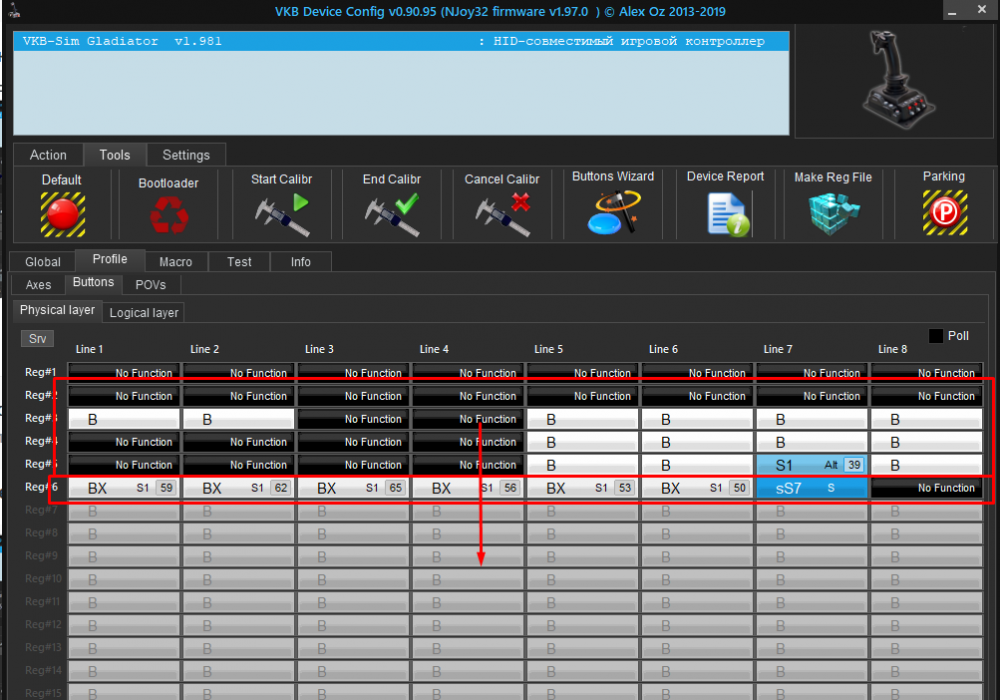Select the Profile tab
This screenshot has height=700, width=1000.
point(110,259)
